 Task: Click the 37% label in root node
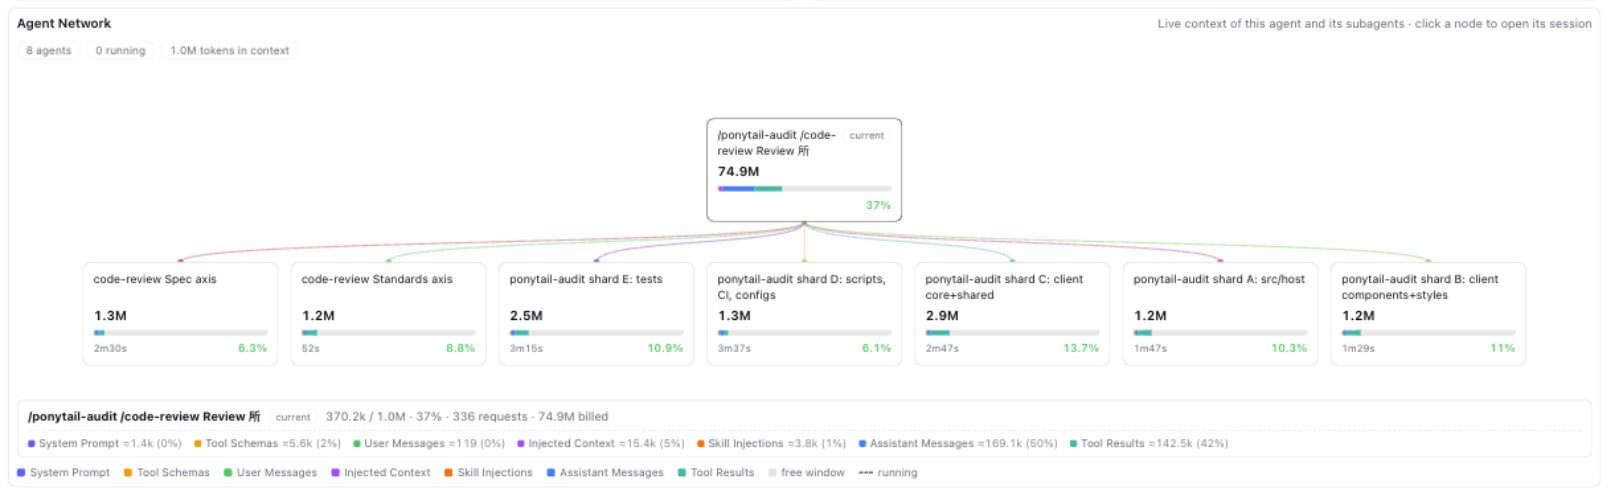pos(878,205)
